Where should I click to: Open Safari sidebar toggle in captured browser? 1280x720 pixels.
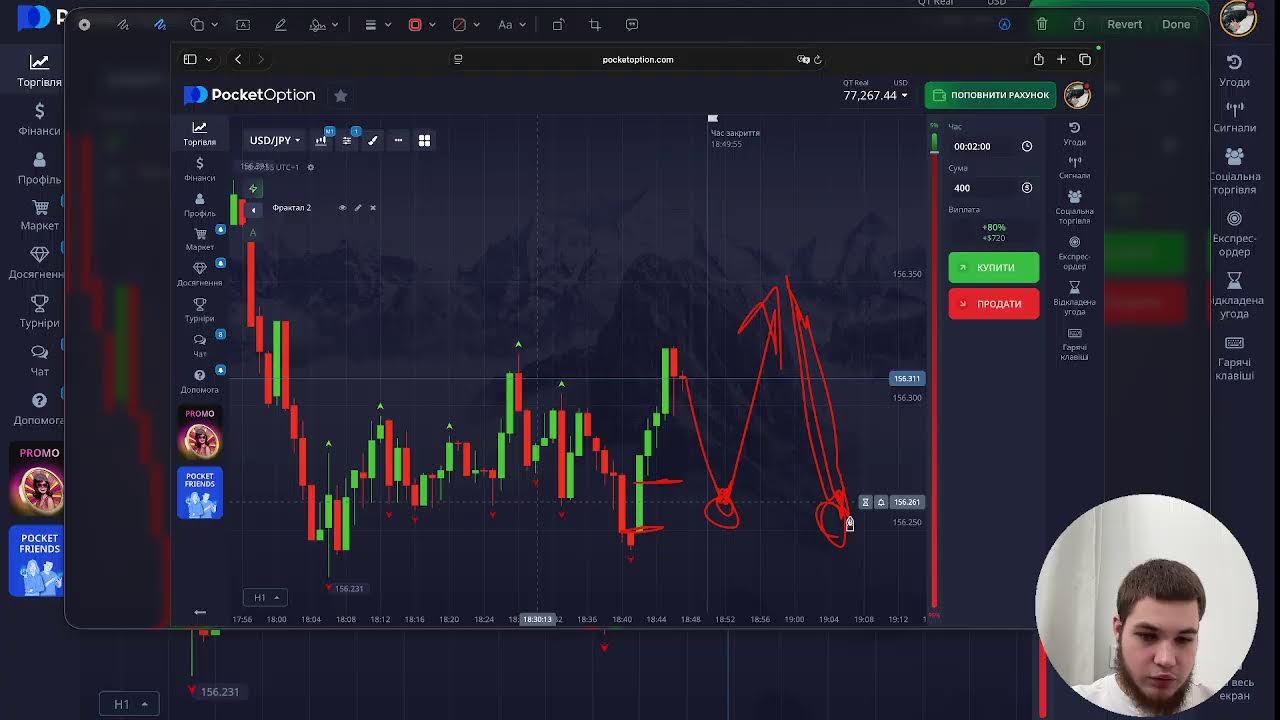click(x=190, y=59)
